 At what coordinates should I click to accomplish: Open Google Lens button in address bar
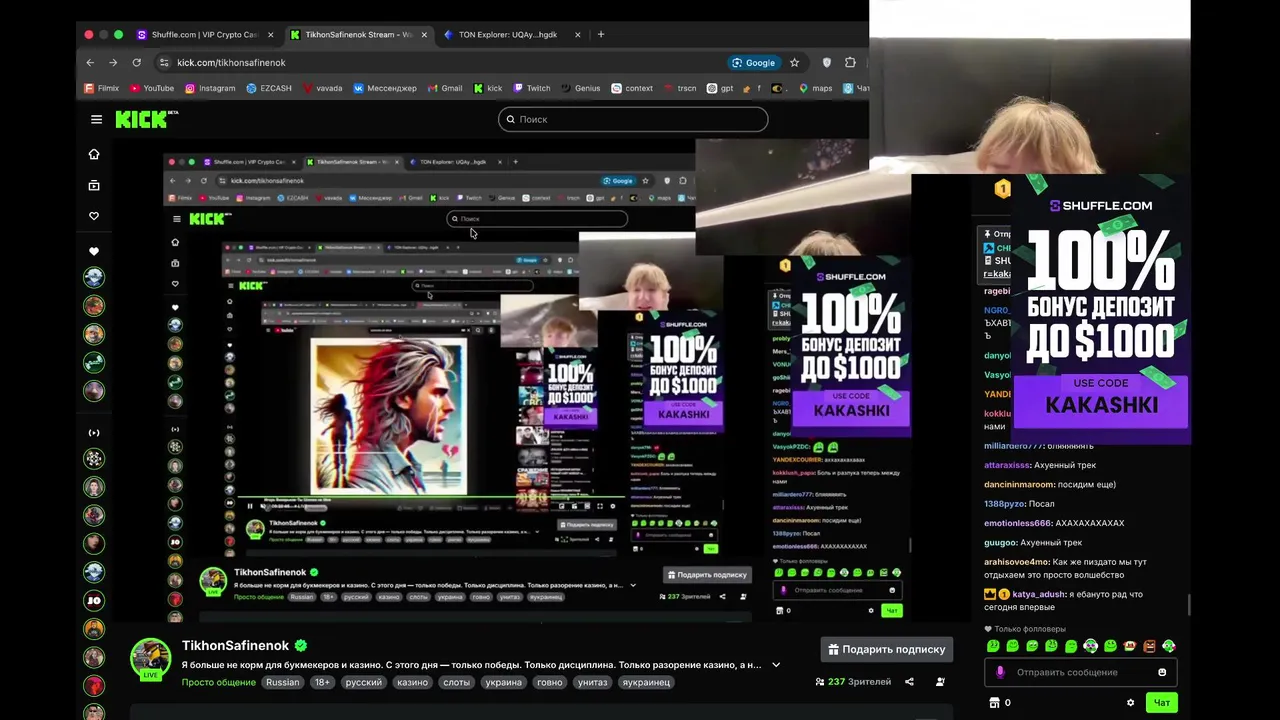click(x=754, y=62)
